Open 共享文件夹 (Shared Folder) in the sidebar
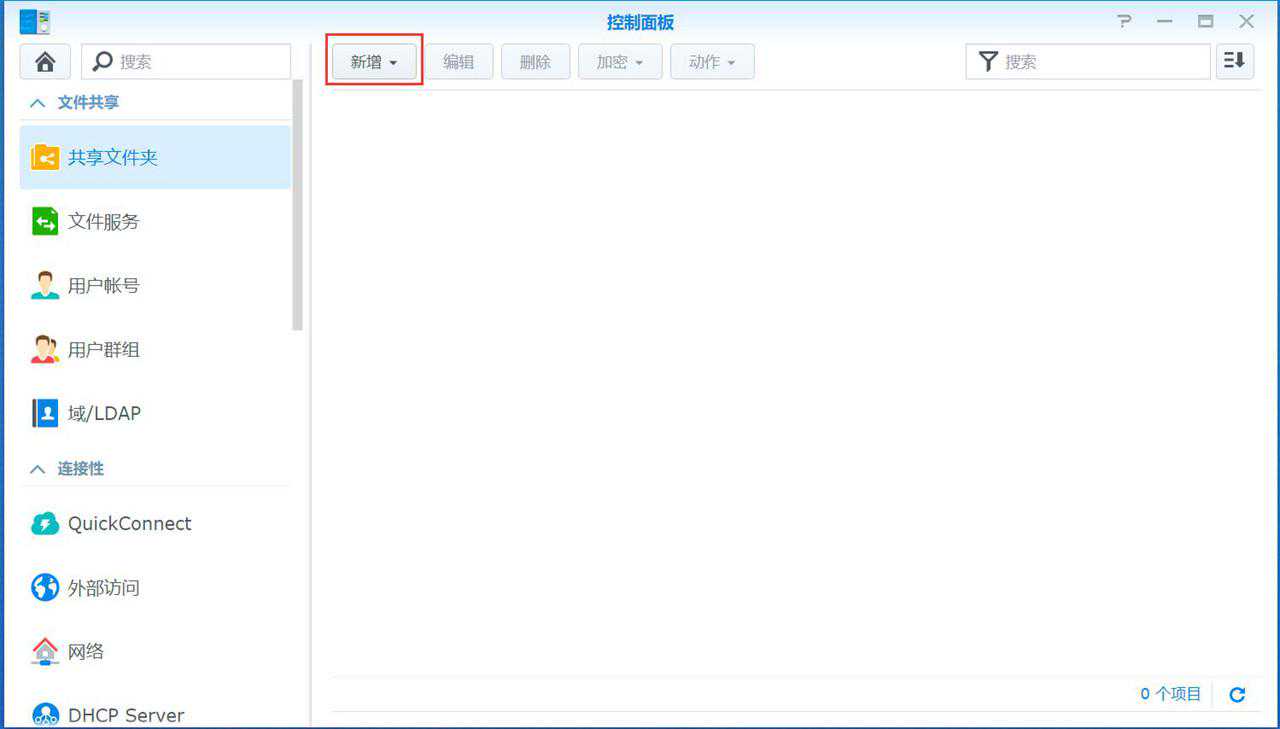Viewport: 1280px width, 729px height. pos(112,158)
